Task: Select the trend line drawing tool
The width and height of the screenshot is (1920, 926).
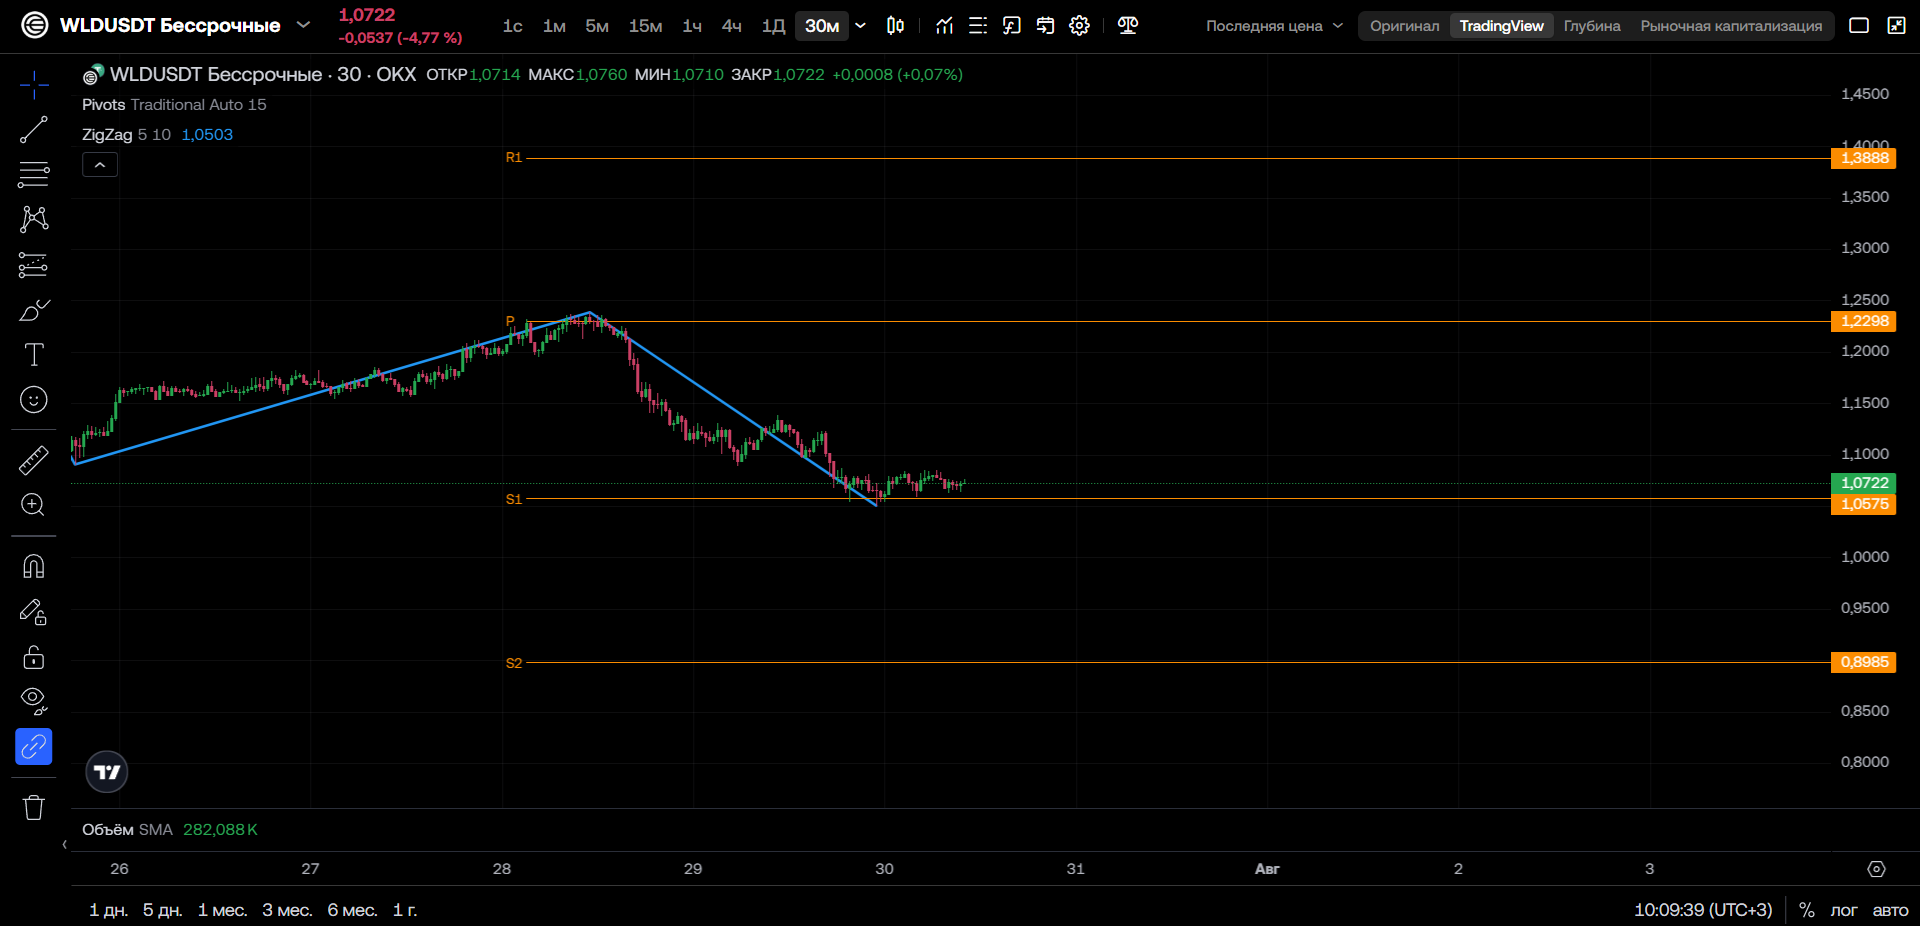Action: 34,130
